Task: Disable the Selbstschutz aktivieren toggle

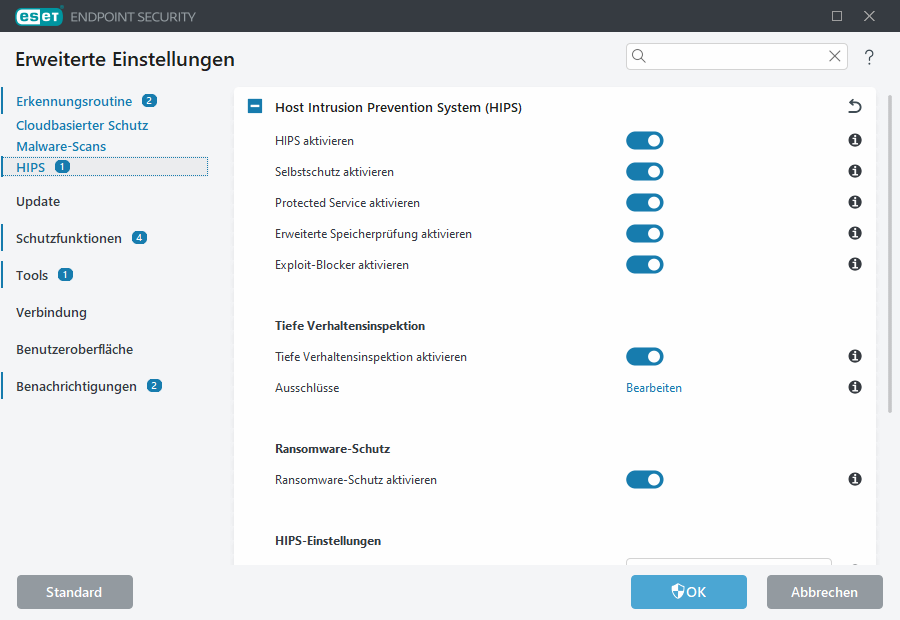Action: tap(645, 171)
